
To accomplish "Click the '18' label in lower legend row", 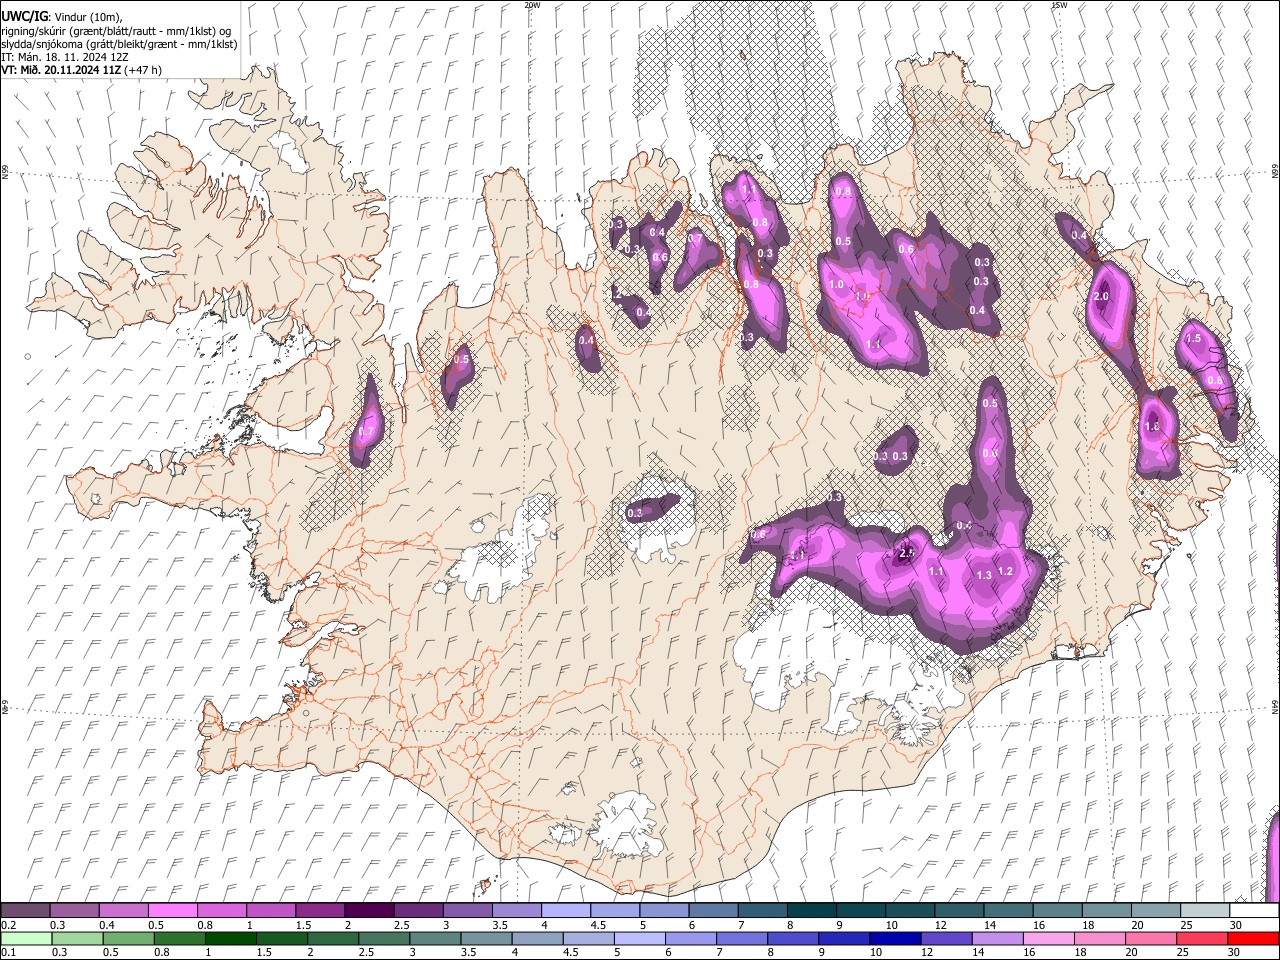I will (1080, 952).
